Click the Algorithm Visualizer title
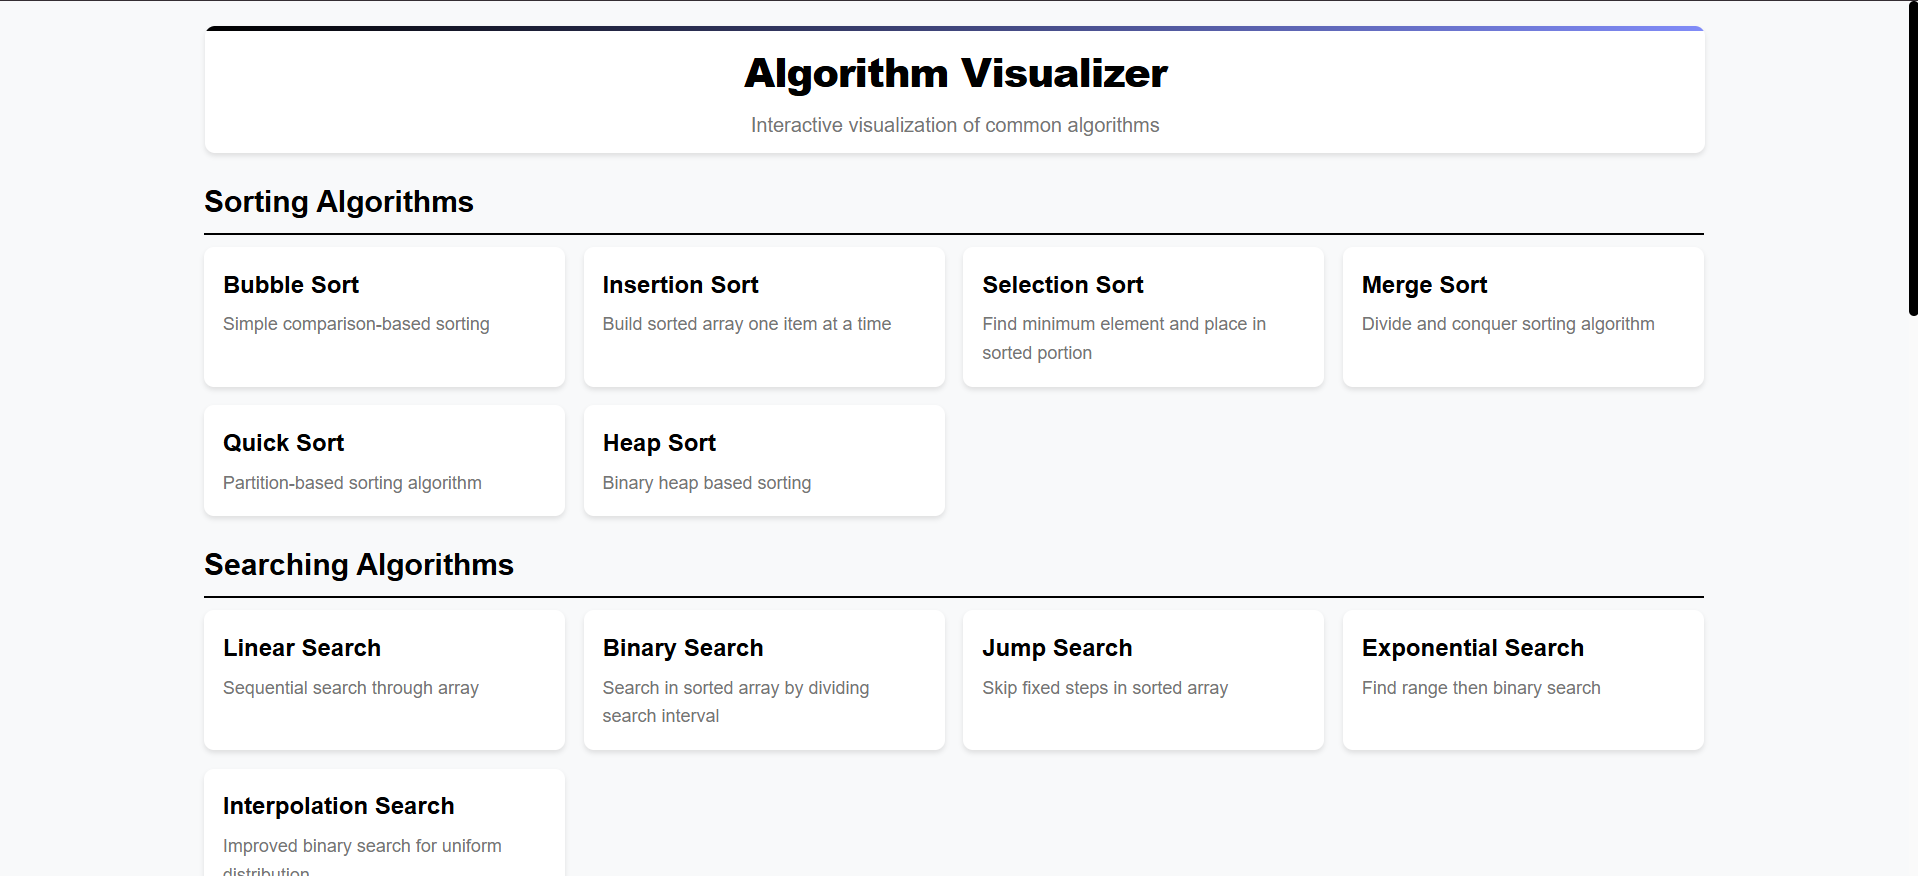Image resolution: width=1918 pixels, height=876 pixels. (955, 73)
